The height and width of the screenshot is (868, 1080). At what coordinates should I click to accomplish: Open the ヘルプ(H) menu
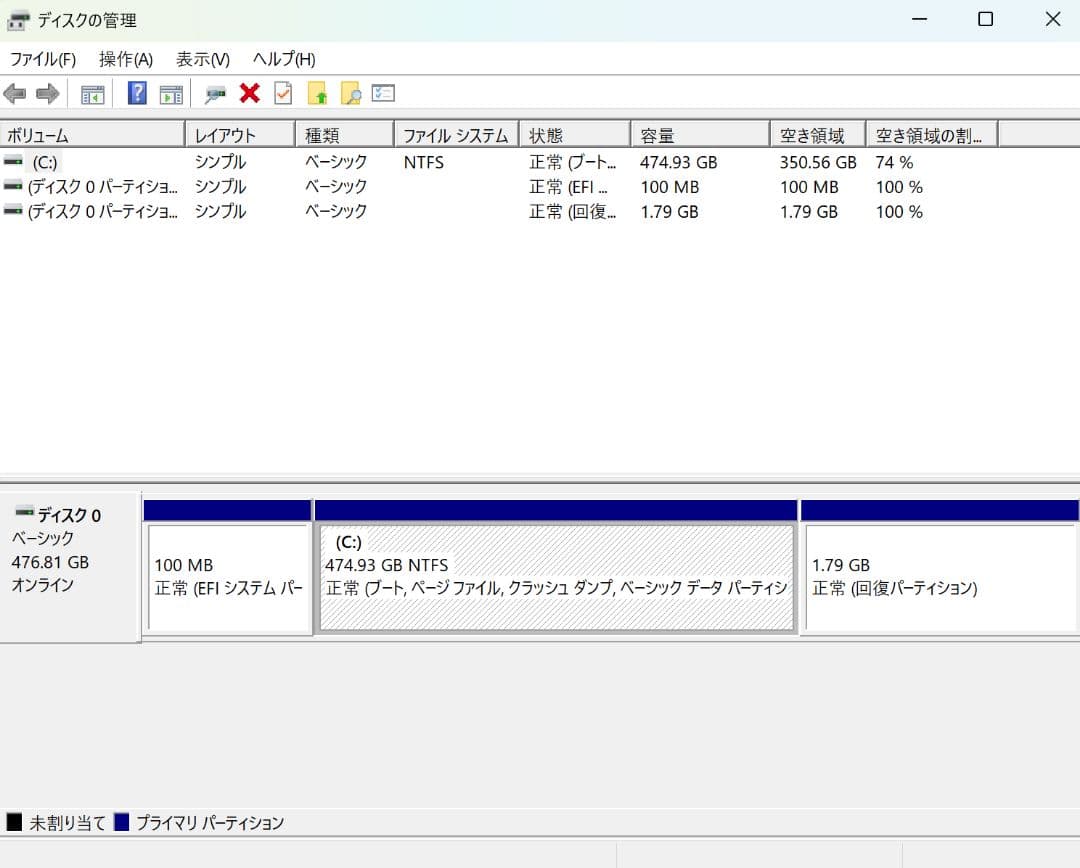pos(284,59)
